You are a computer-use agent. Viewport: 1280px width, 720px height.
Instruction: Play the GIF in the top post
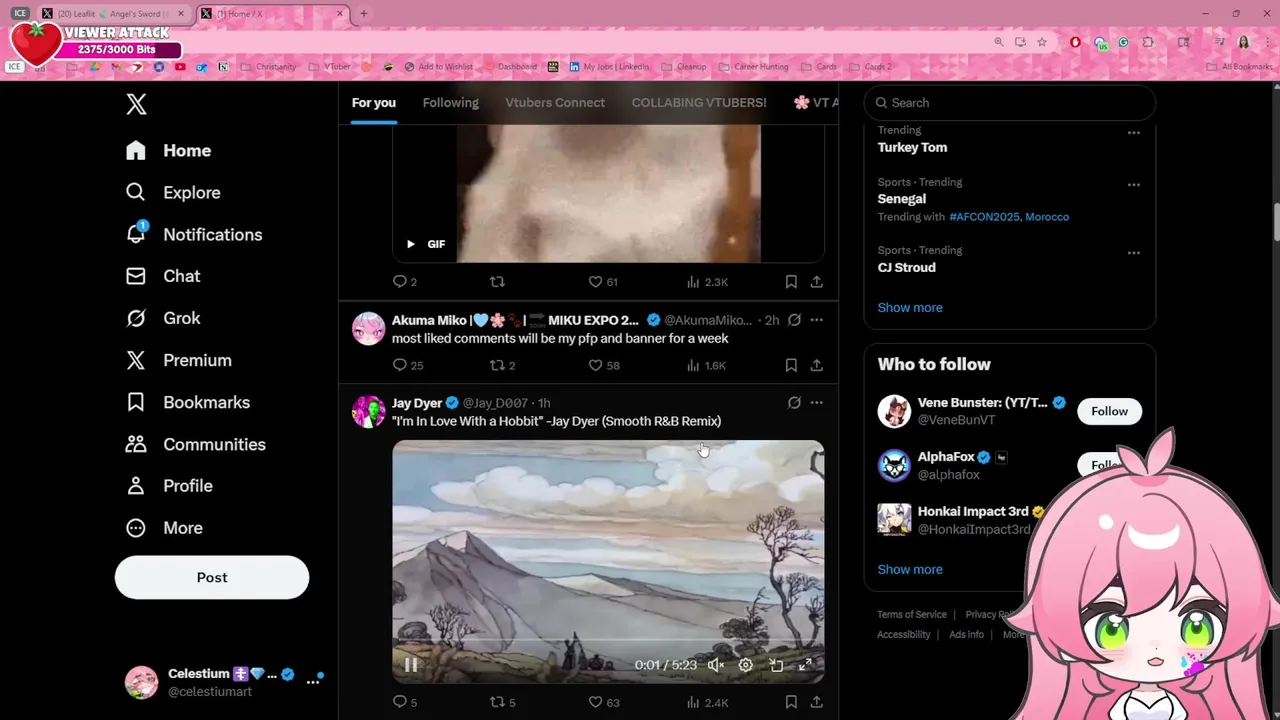tap(410, 244)
